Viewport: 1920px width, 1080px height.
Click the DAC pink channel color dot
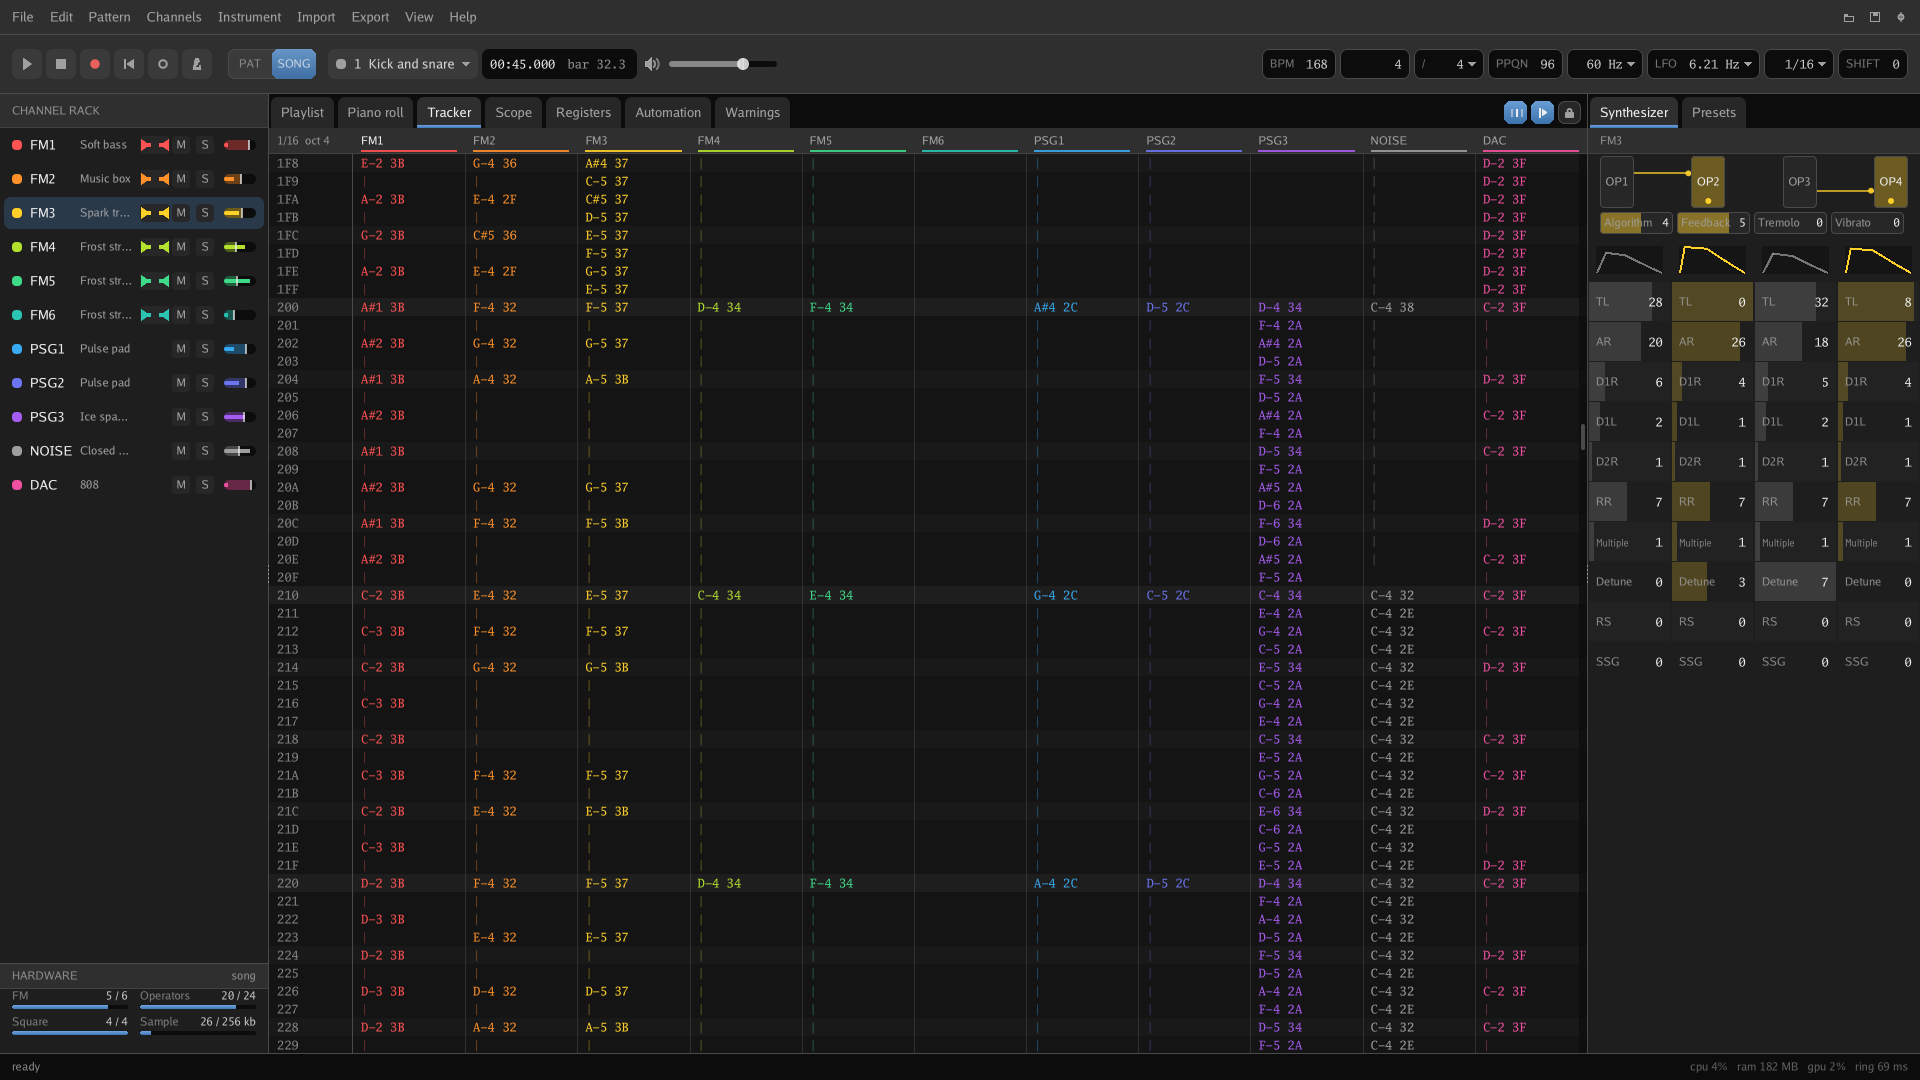pyautogui.click(x=17, y=485)
